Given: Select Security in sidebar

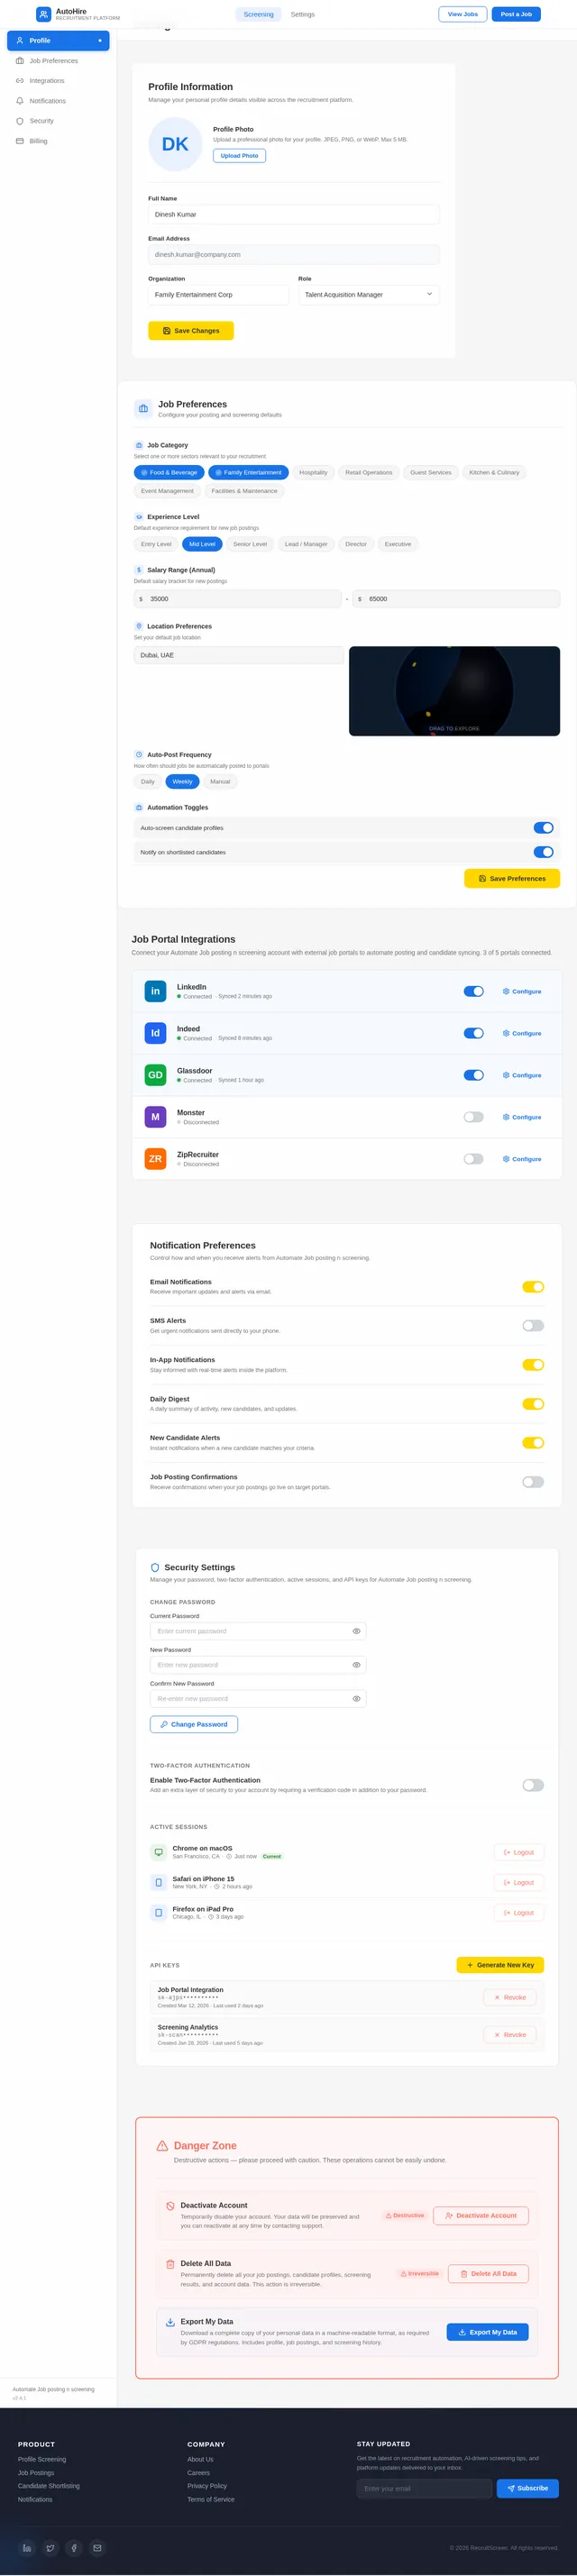Looking at the screenshot, I should click(x=58, y=121).
